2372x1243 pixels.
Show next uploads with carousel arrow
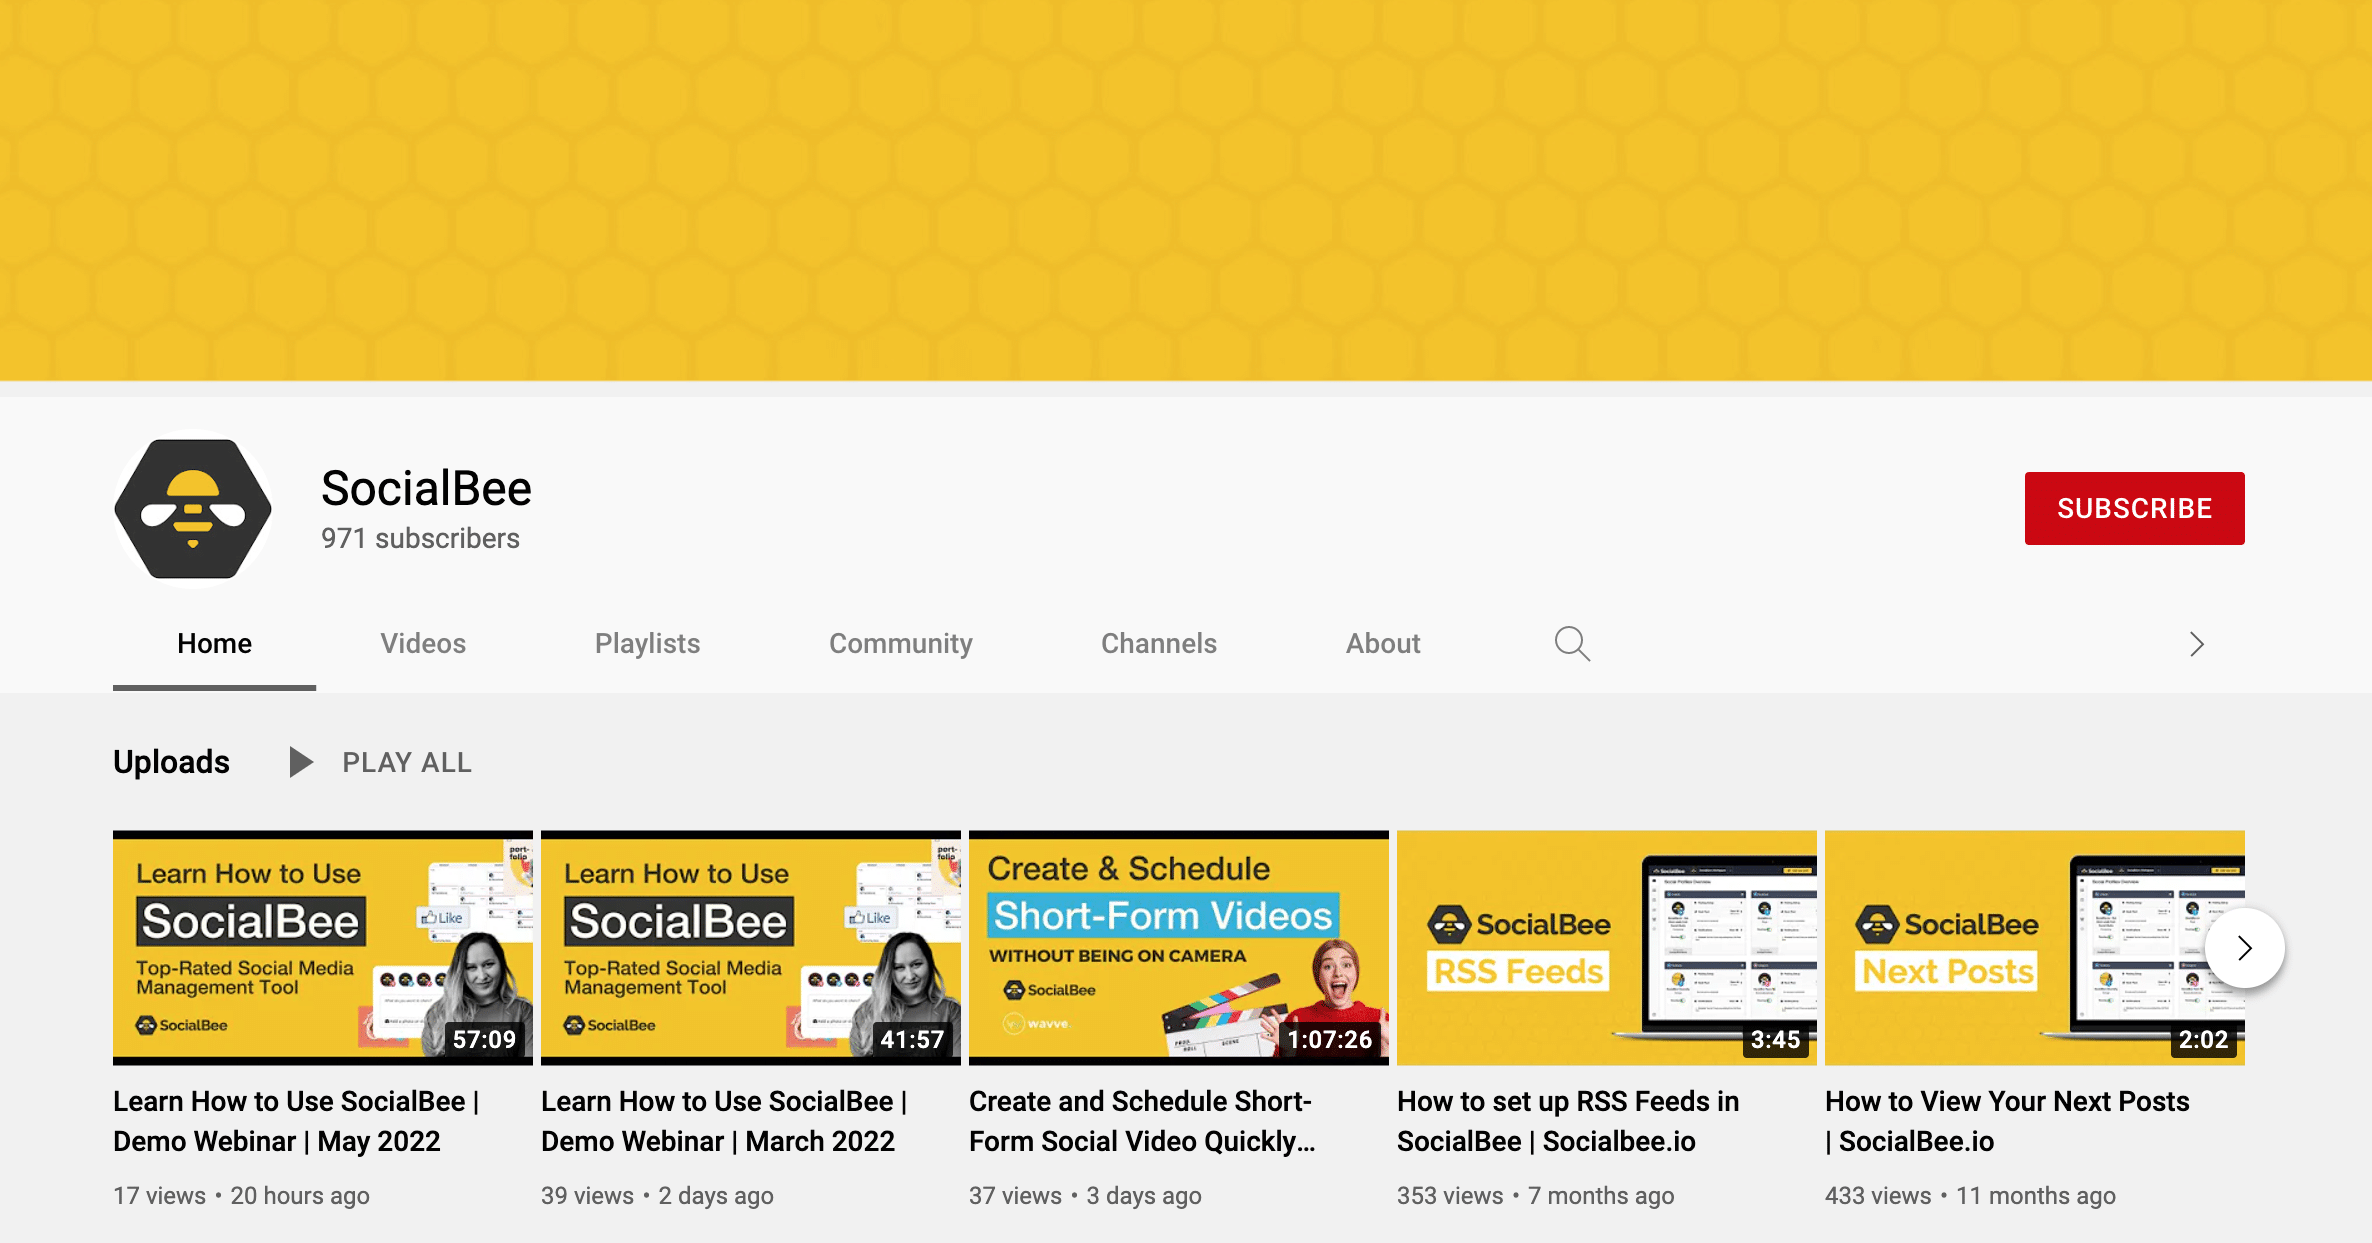[2244, 948]
